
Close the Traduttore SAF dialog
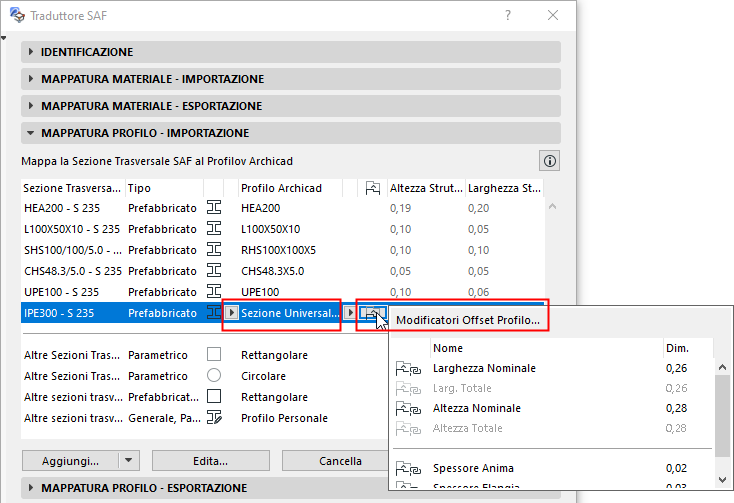click(x=553, y=15)
